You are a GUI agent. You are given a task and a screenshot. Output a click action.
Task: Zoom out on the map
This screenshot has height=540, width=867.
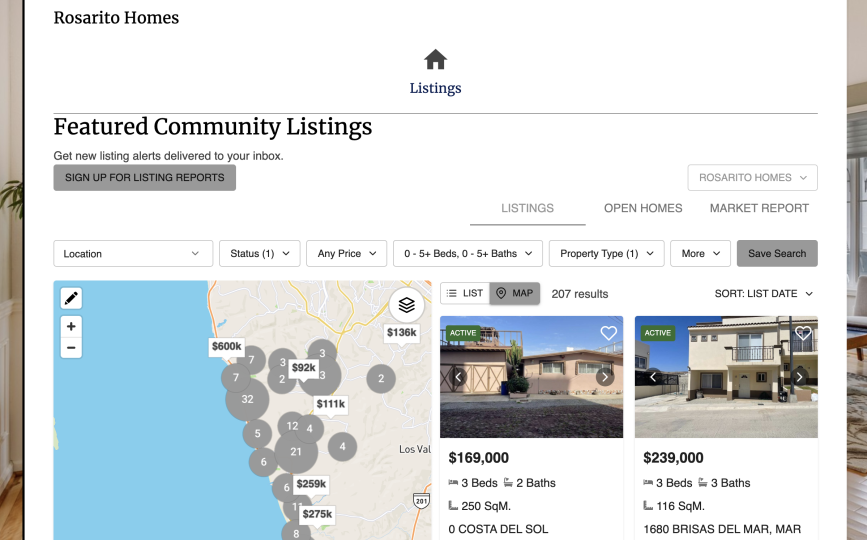(71, 348)
